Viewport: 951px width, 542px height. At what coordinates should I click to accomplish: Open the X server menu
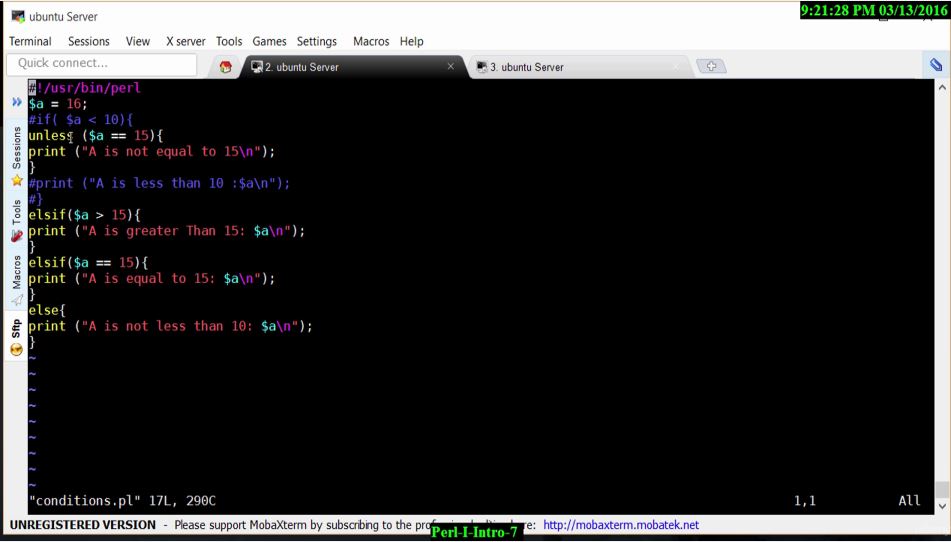(186, 41)
